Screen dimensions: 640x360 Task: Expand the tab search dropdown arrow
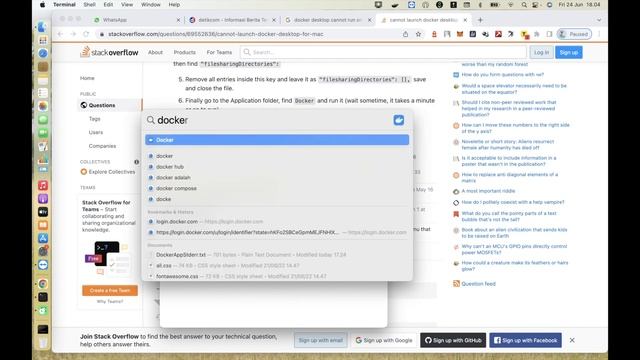(599, 20)
